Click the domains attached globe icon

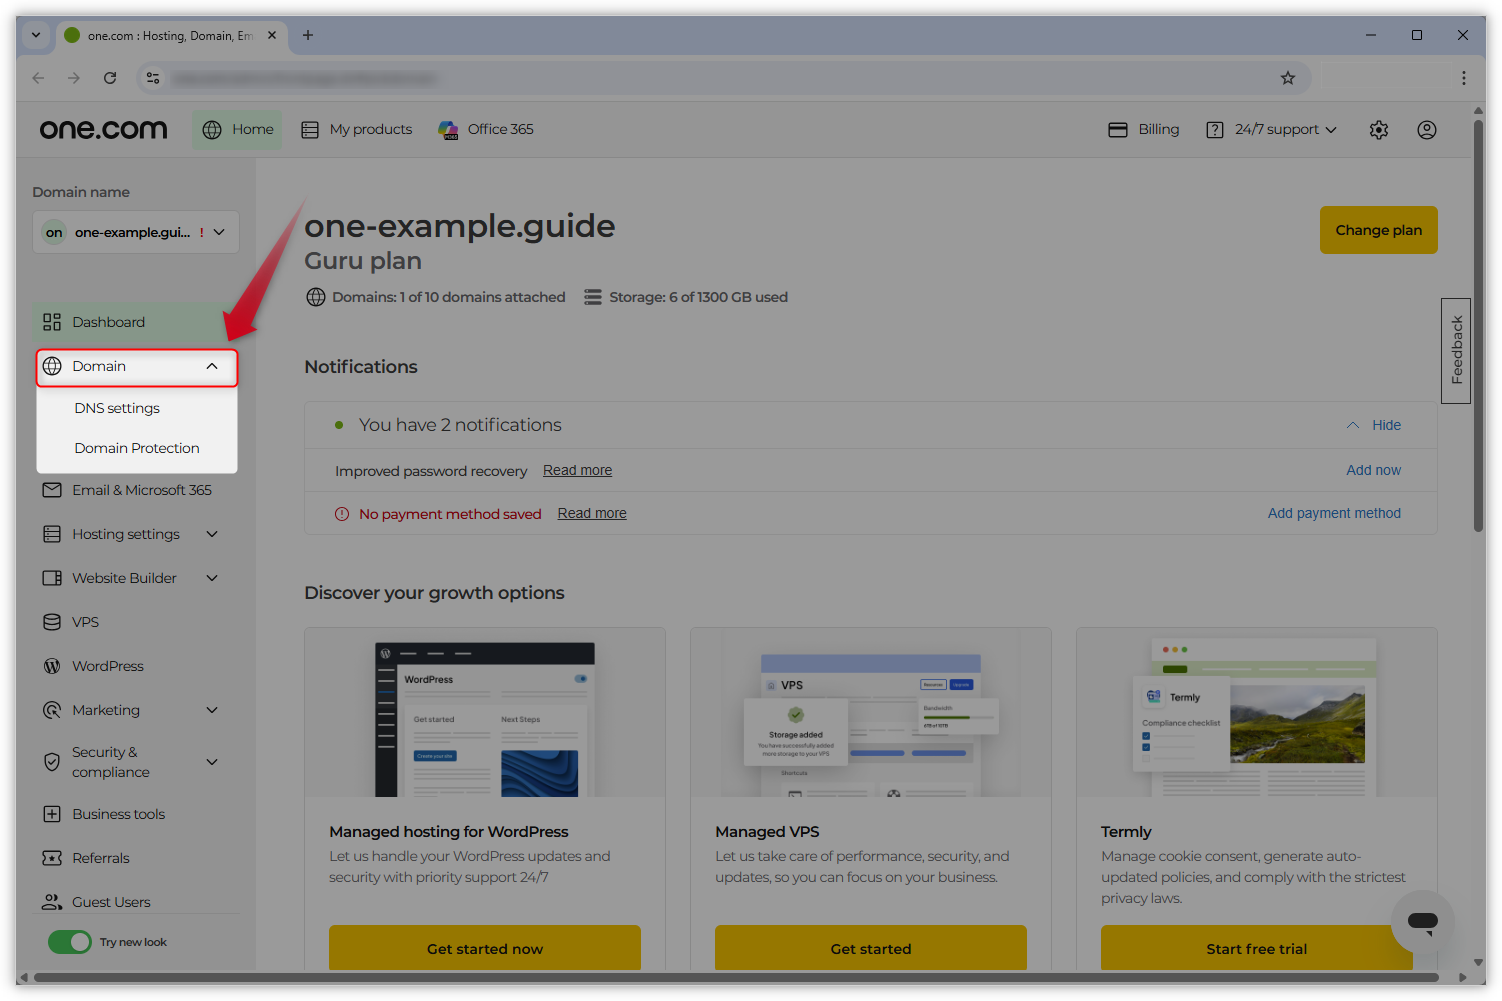[316, 297]
